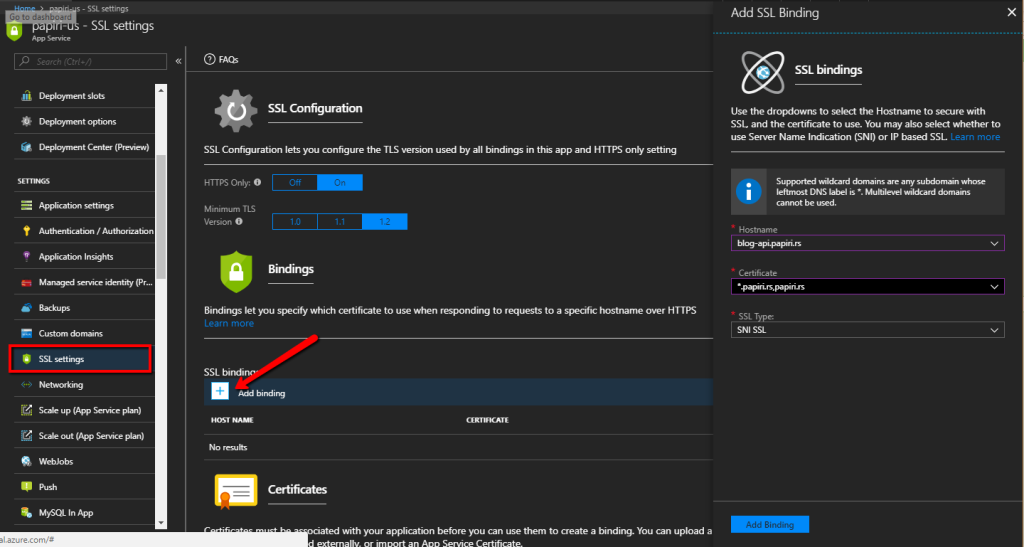Open Custom domains menu item
Viewport: 1024px width, 547px height.
point(84,334)
